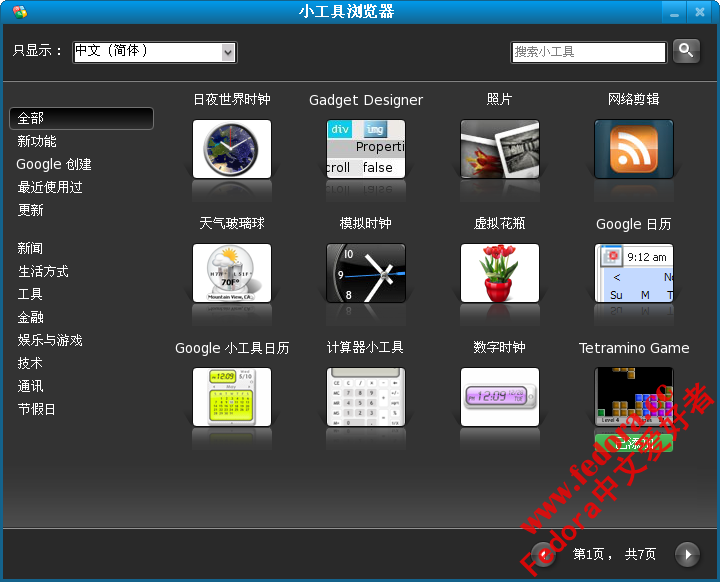Select the Gadget Designer icon

[366, 149]
